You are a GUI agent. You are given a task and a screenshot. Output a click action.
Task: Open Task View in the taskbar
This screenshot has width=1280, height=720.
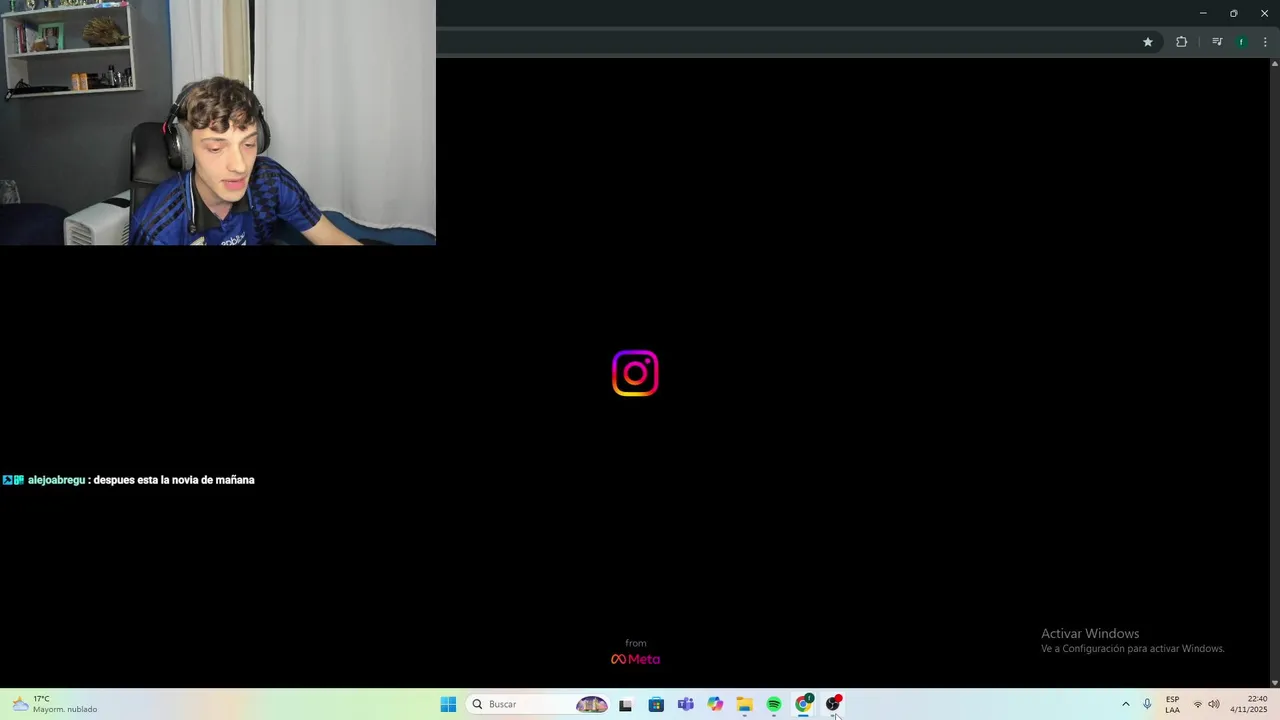click(x=626, y=704)
